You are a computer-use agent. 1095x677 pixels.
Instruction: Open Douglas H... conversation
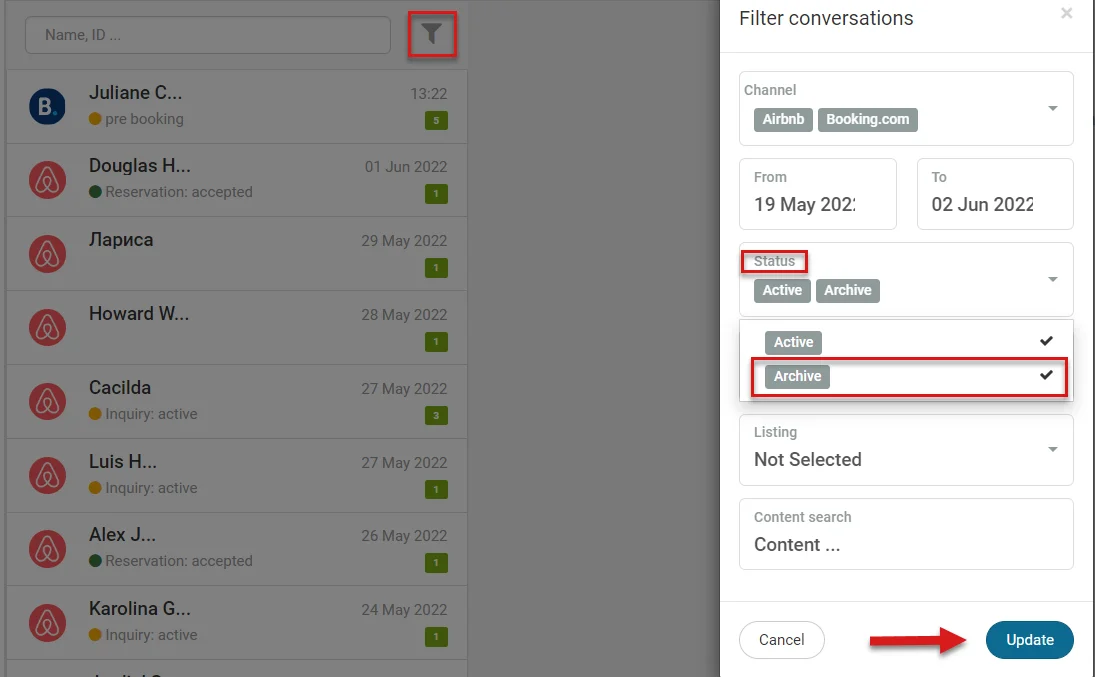[x=237, y=180]
